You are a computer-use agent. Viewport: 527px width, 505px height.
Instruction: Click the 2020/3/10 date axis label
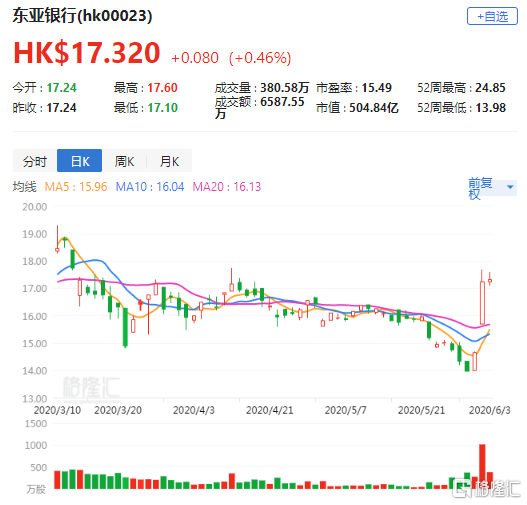[57, 410]
